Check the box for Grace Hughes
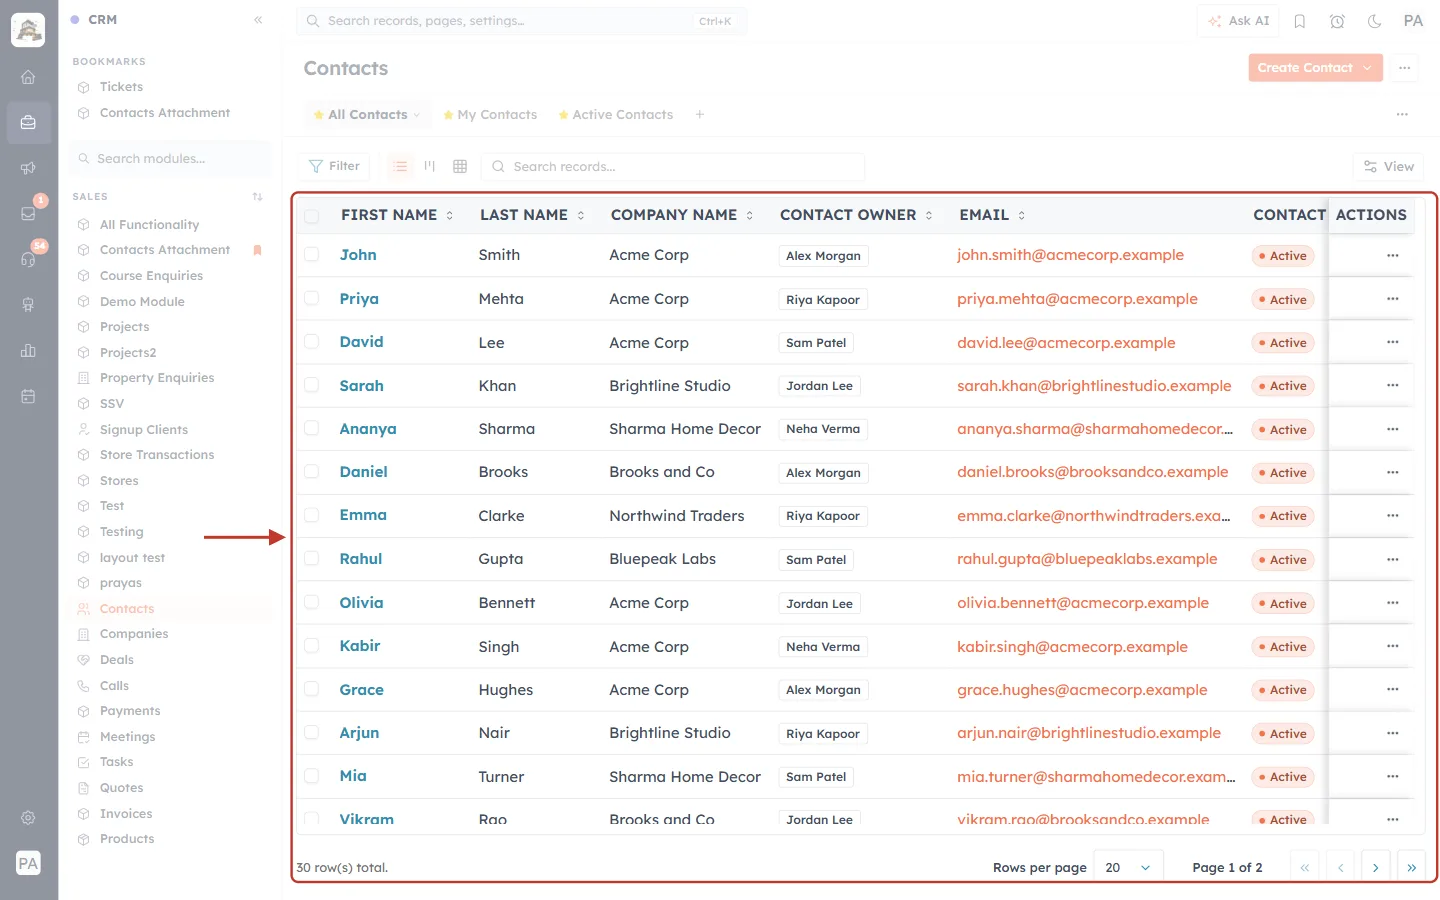Image resolution: width=1440 pixels, height=900 pixels. pos(312,689)
